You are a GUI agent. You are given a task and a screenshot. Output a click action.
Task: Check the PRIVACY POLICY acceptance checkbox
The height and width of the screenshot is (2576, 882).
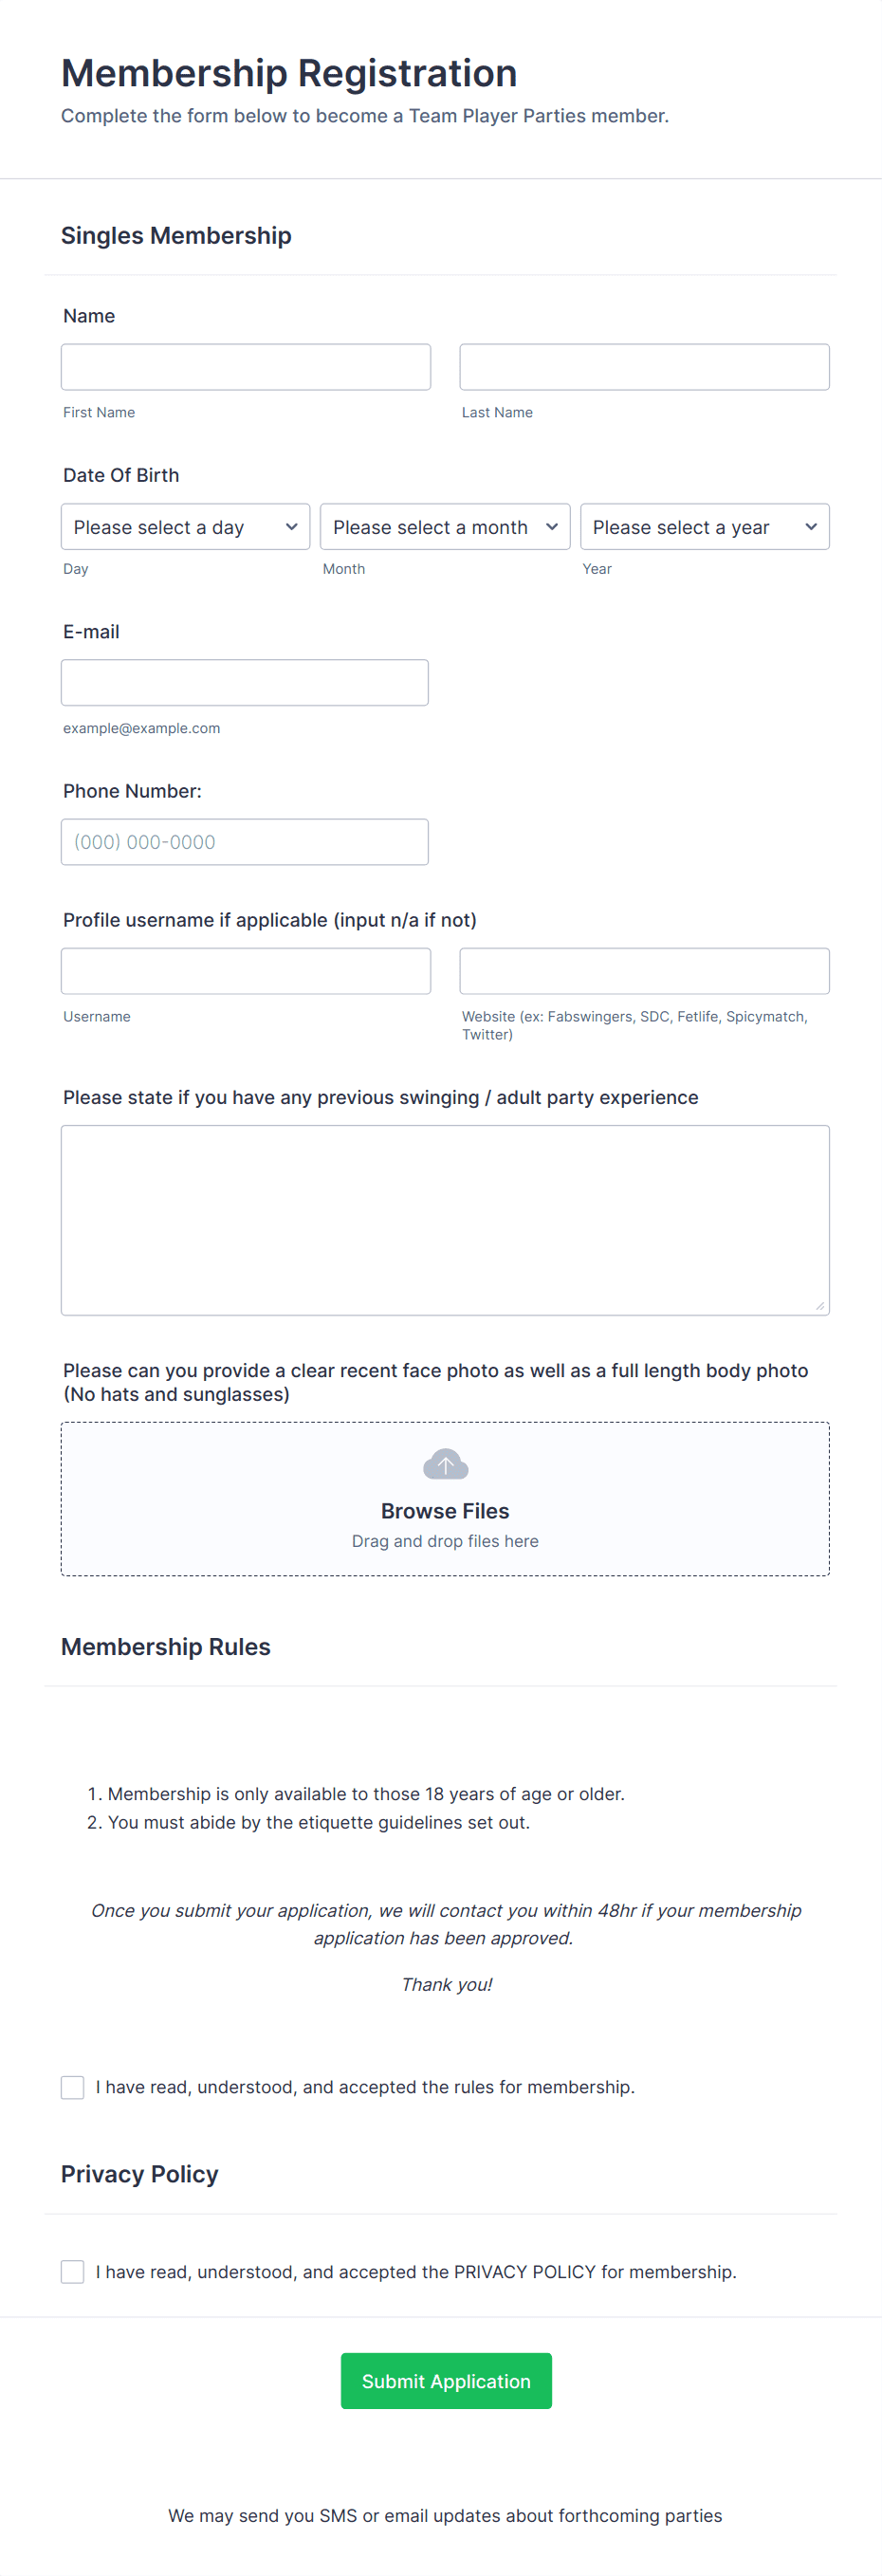[x=71, y=2271]
